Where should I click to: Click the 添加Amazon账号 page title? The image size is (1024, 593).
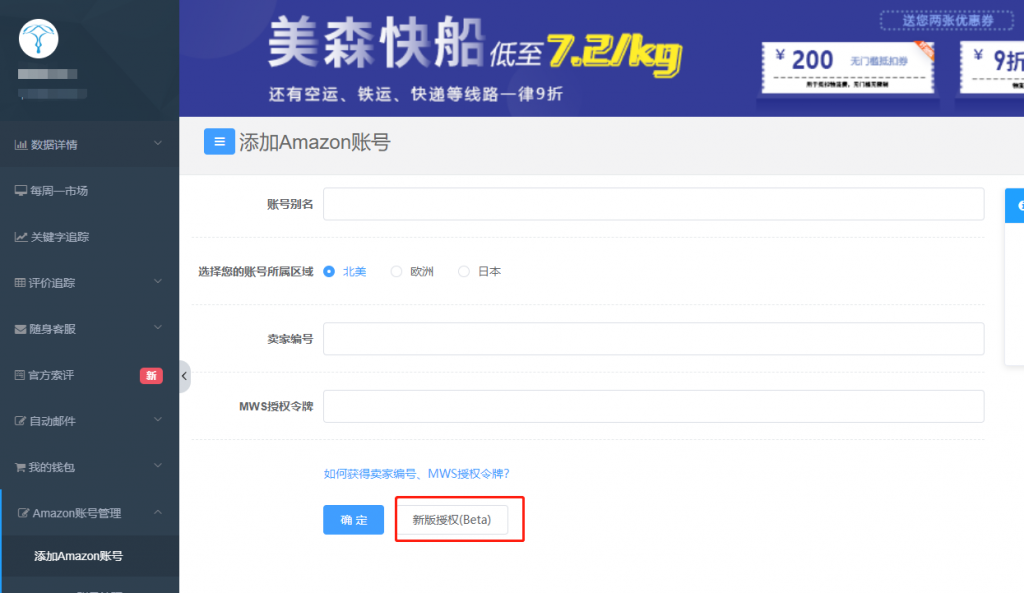pos(315,142)
